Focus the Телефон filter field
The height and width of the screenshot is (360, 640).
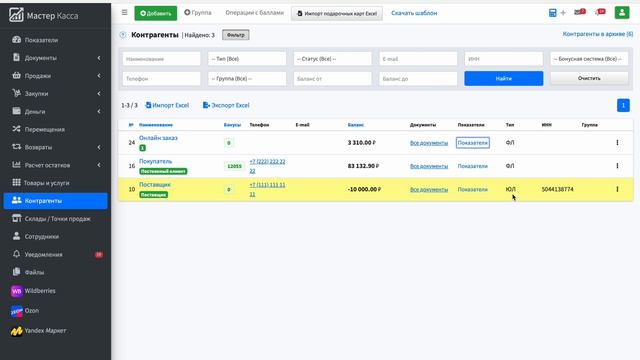point(161,78)
